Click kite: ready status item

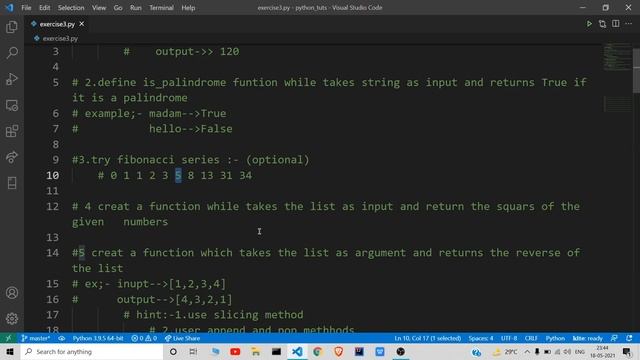[588, 338]
